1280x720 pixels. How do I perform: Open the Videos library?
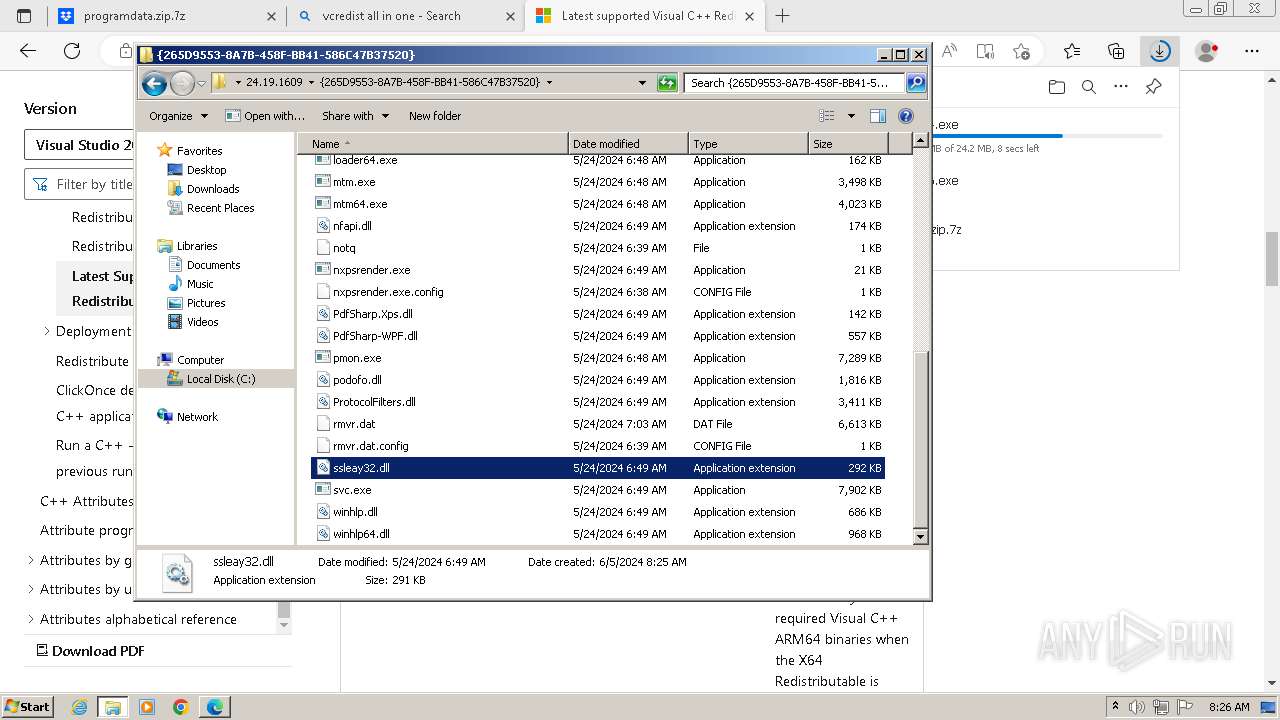click(x=202, y=322)
